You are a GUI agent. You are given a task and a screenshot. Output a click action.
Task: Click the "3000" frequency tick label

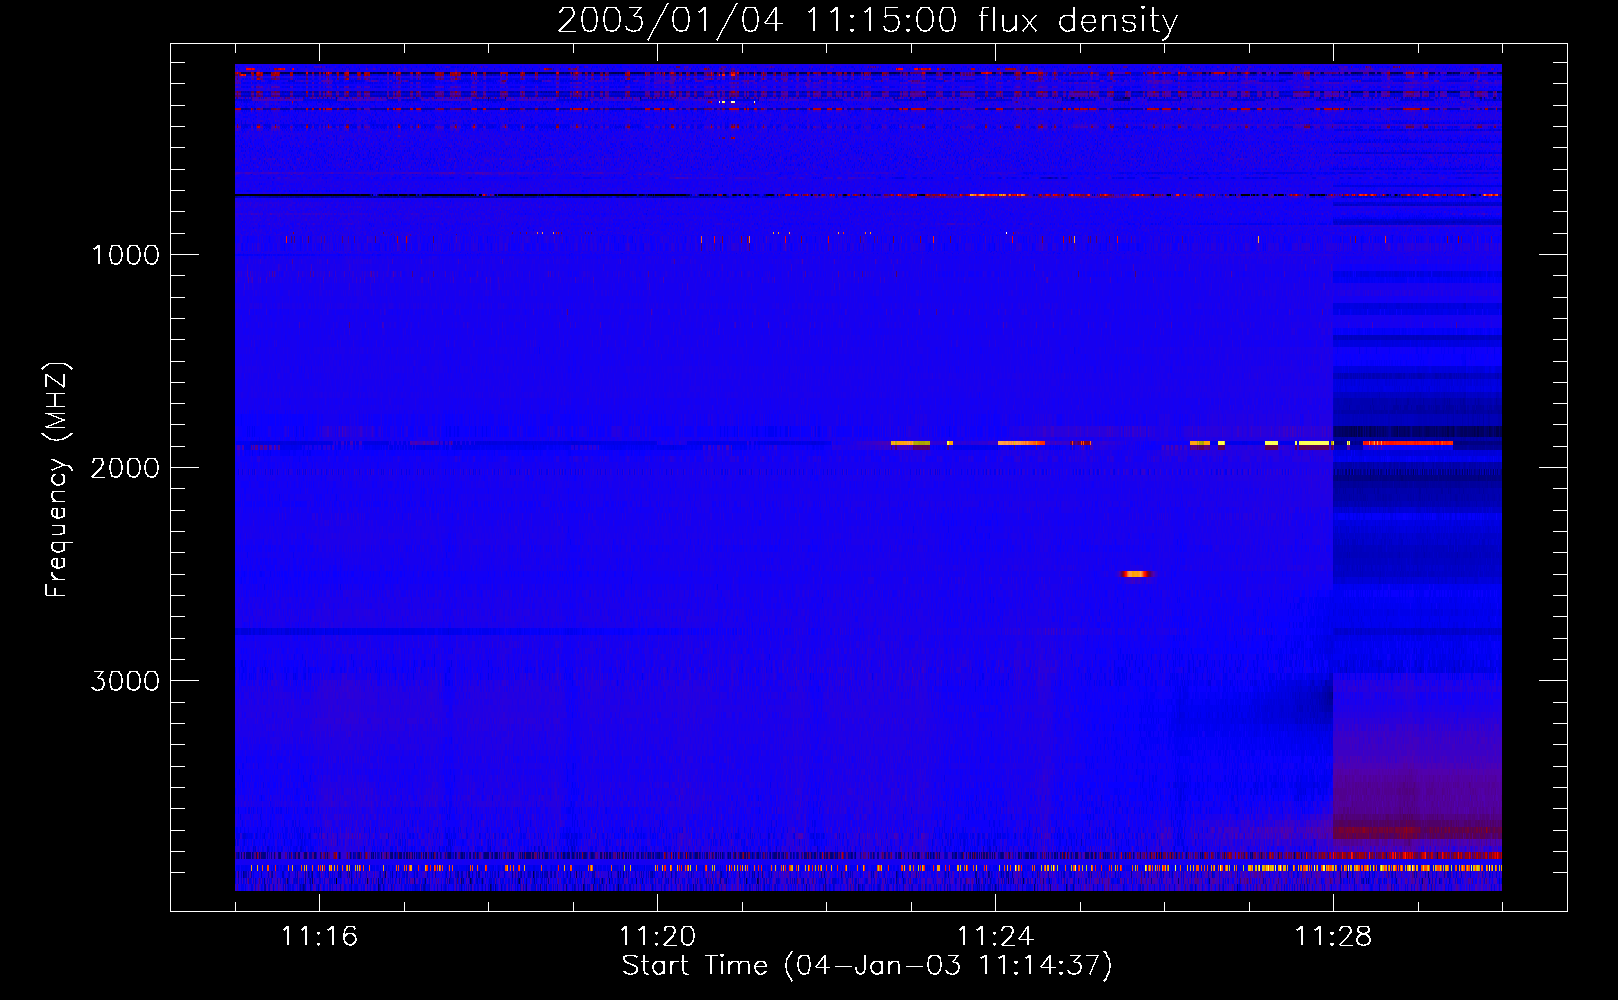tap(125, 681)
